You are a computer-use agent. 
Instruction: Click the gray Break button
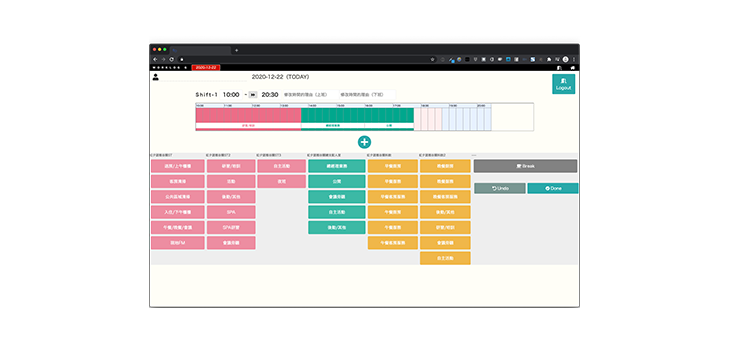pyautogui.click(x=525, y=166)
